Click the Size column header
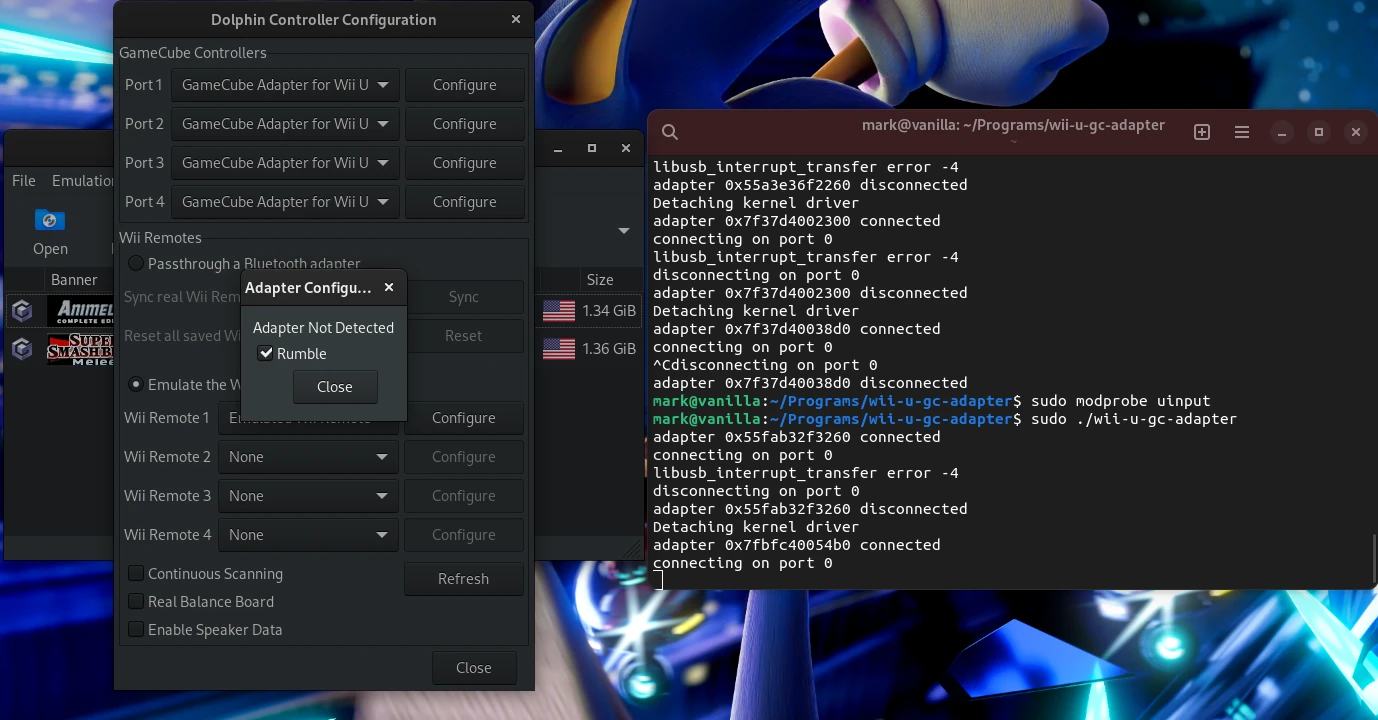 (600, 280)
